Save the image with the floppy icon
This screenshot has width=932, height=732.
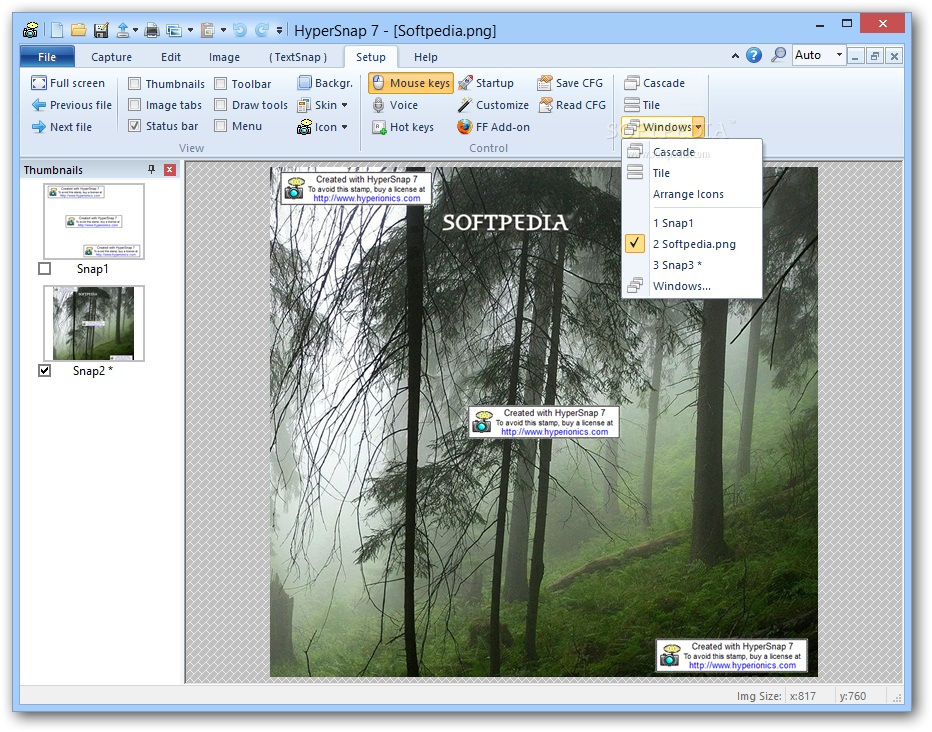click(101, 30)
